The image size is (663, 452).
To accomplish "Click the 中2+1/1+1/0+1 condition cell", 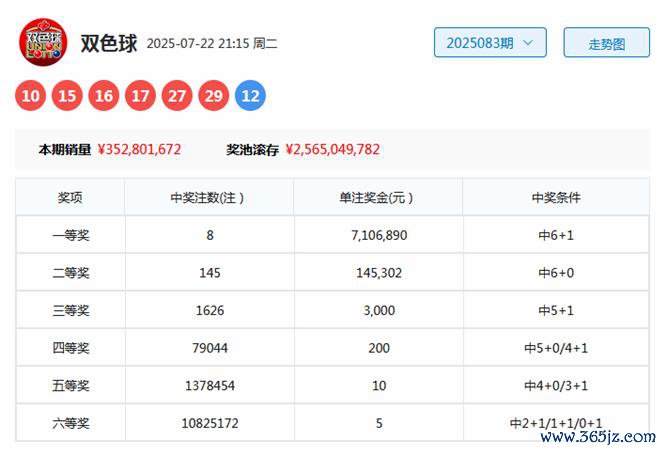I will (556, 423).
